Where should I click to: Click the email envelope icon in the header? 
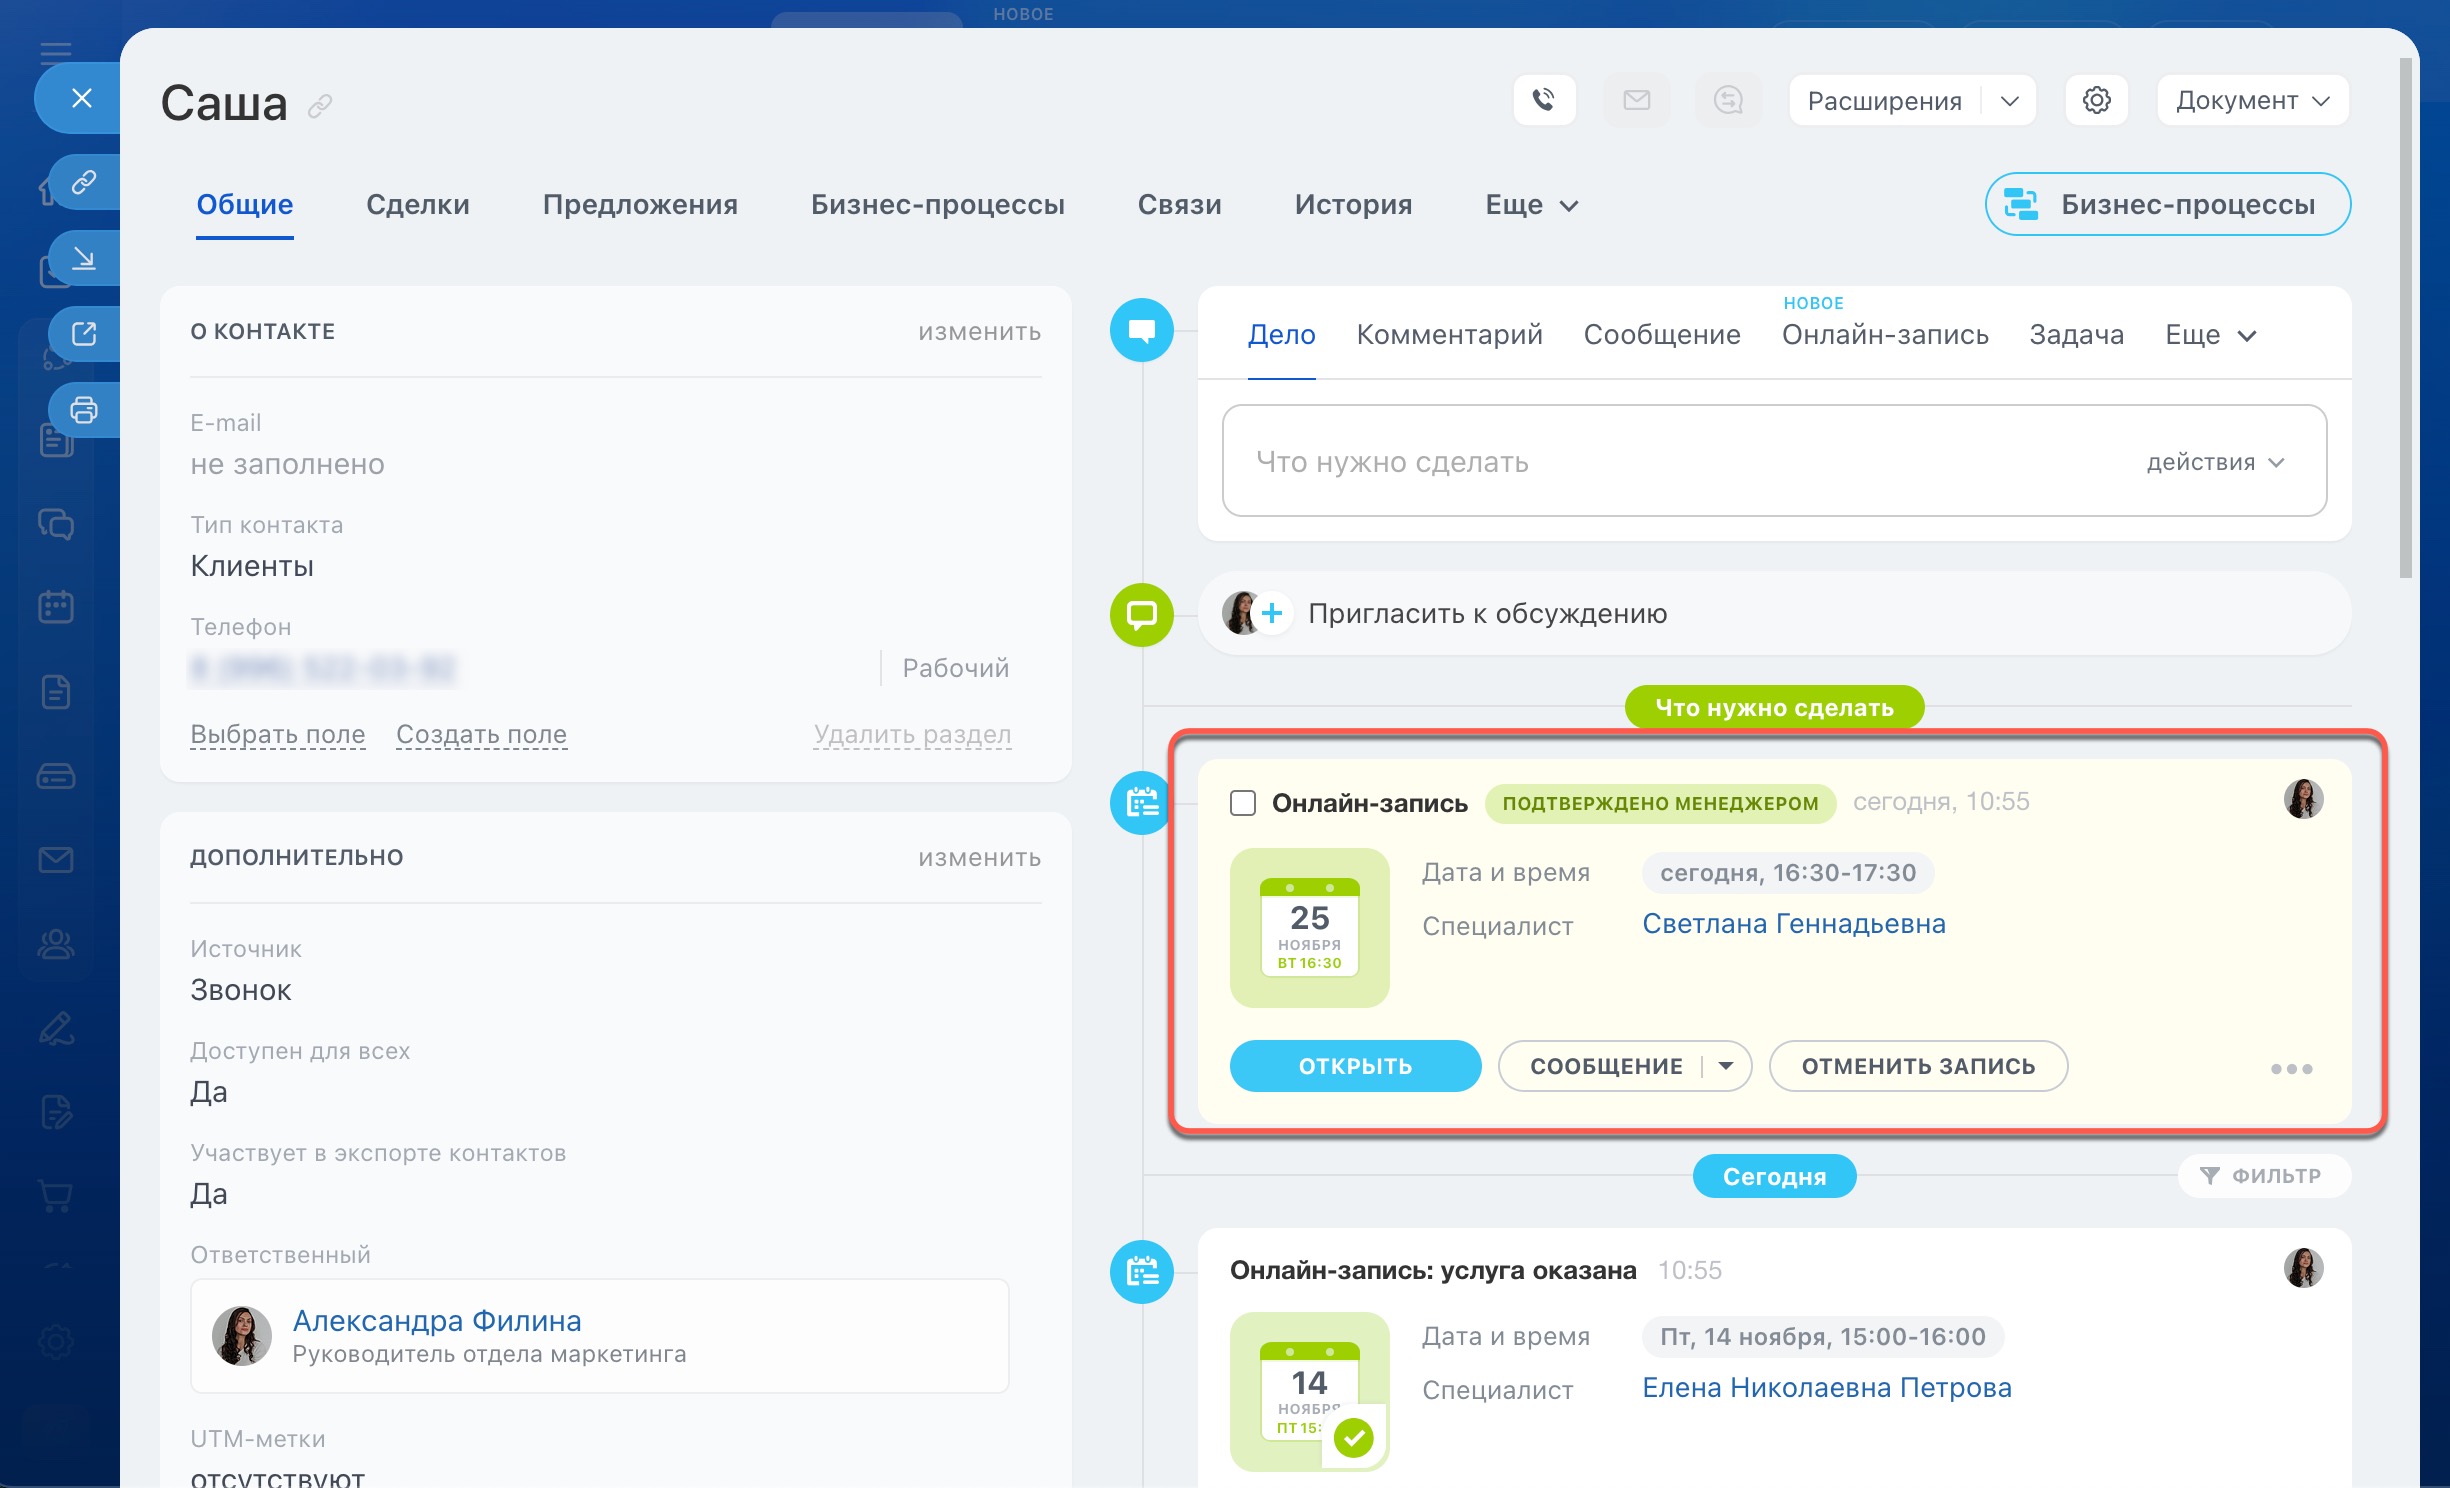1636,100
